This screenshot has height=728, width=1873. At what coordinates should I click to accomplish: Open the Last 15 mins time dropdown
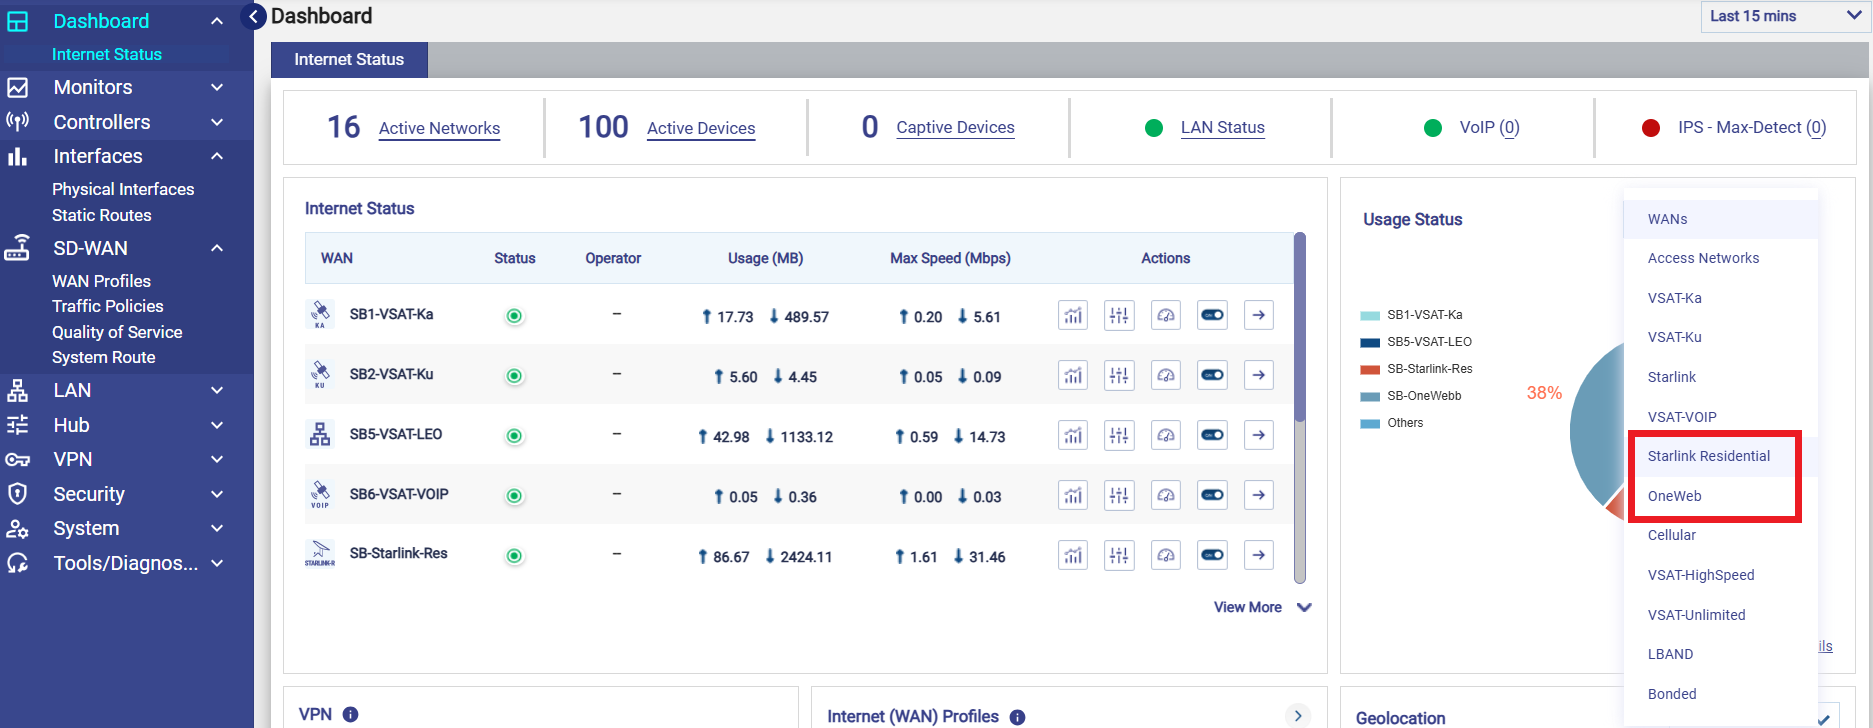point(1783,16)
